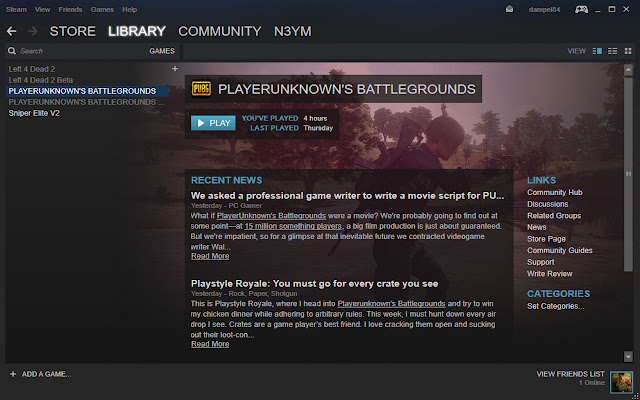The image size is (640, 400).
Task: Open the friends avatar thumbnail
Action: (621, 382)
